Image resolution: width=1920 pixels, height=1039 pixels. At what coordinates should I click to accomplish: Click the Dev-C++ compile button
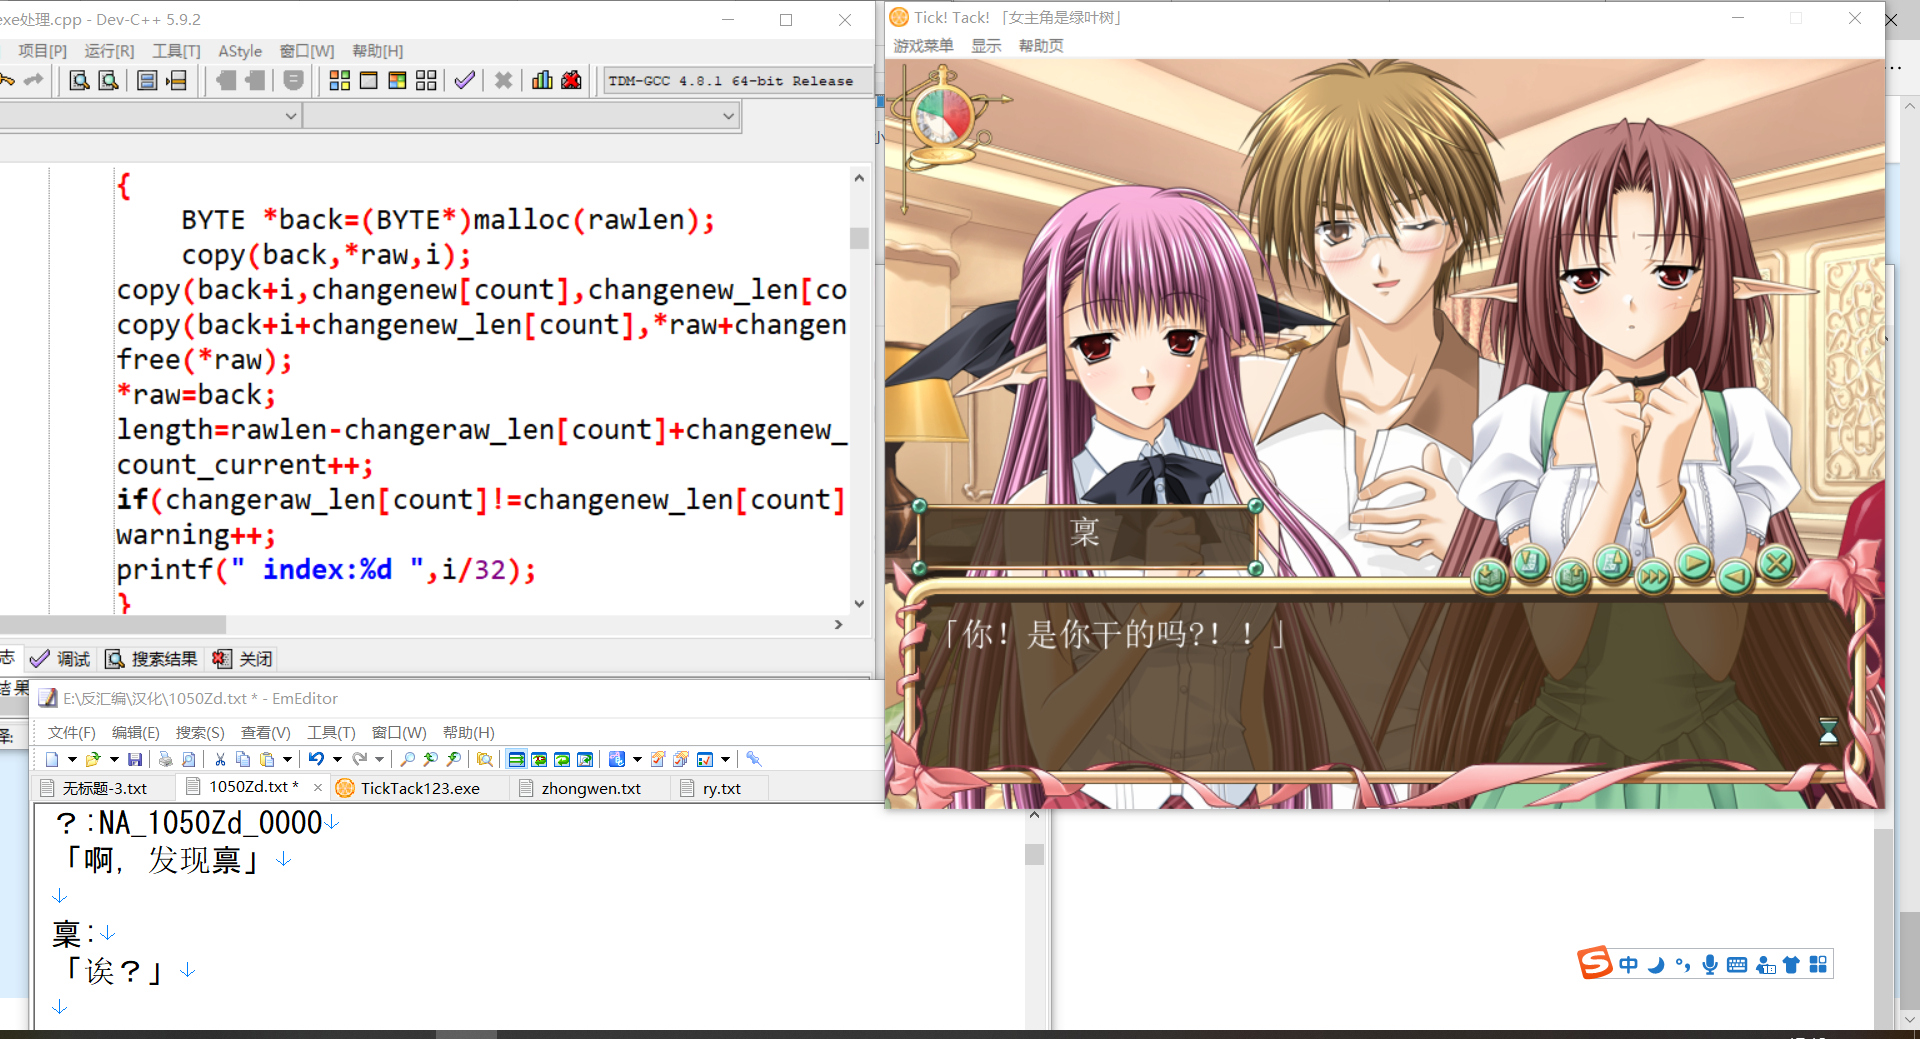click(339, 81)
